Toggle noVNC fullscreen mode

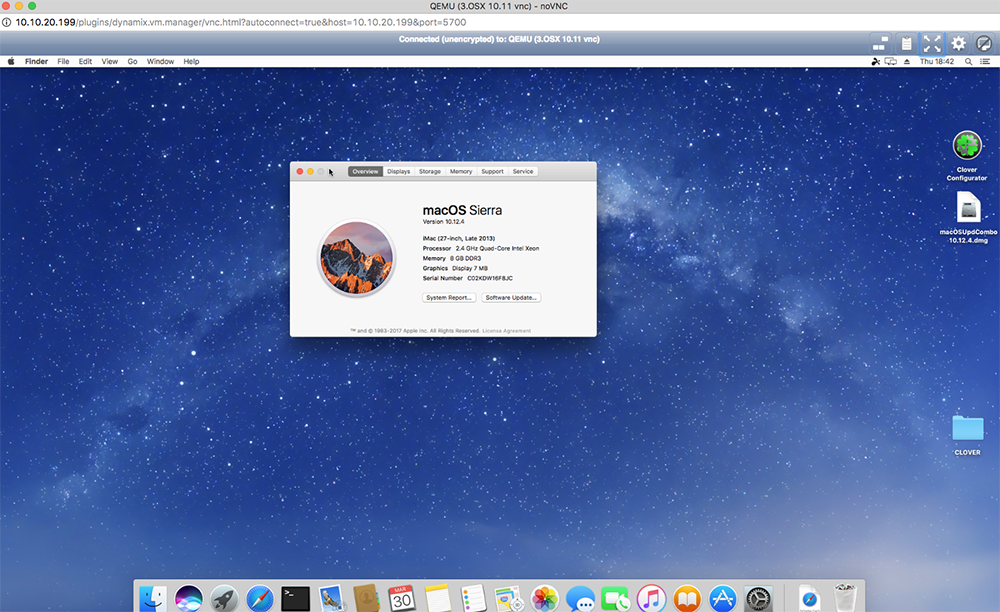click(x=932, y=43)
